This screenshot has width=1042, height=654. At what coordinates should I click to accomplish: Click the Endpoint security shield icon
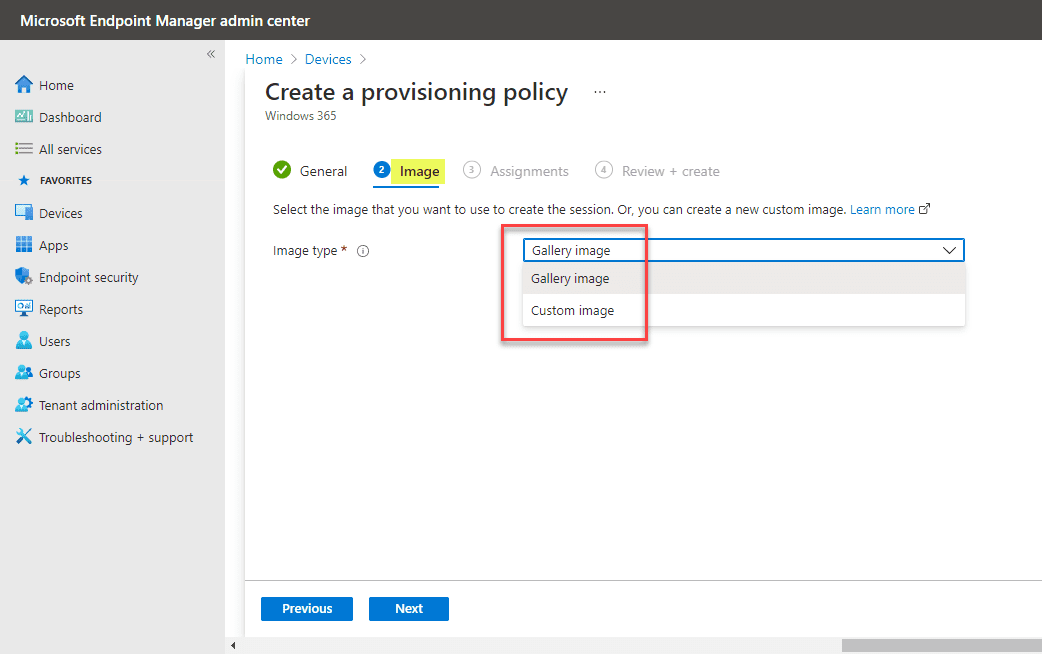(x=24, y=277)
